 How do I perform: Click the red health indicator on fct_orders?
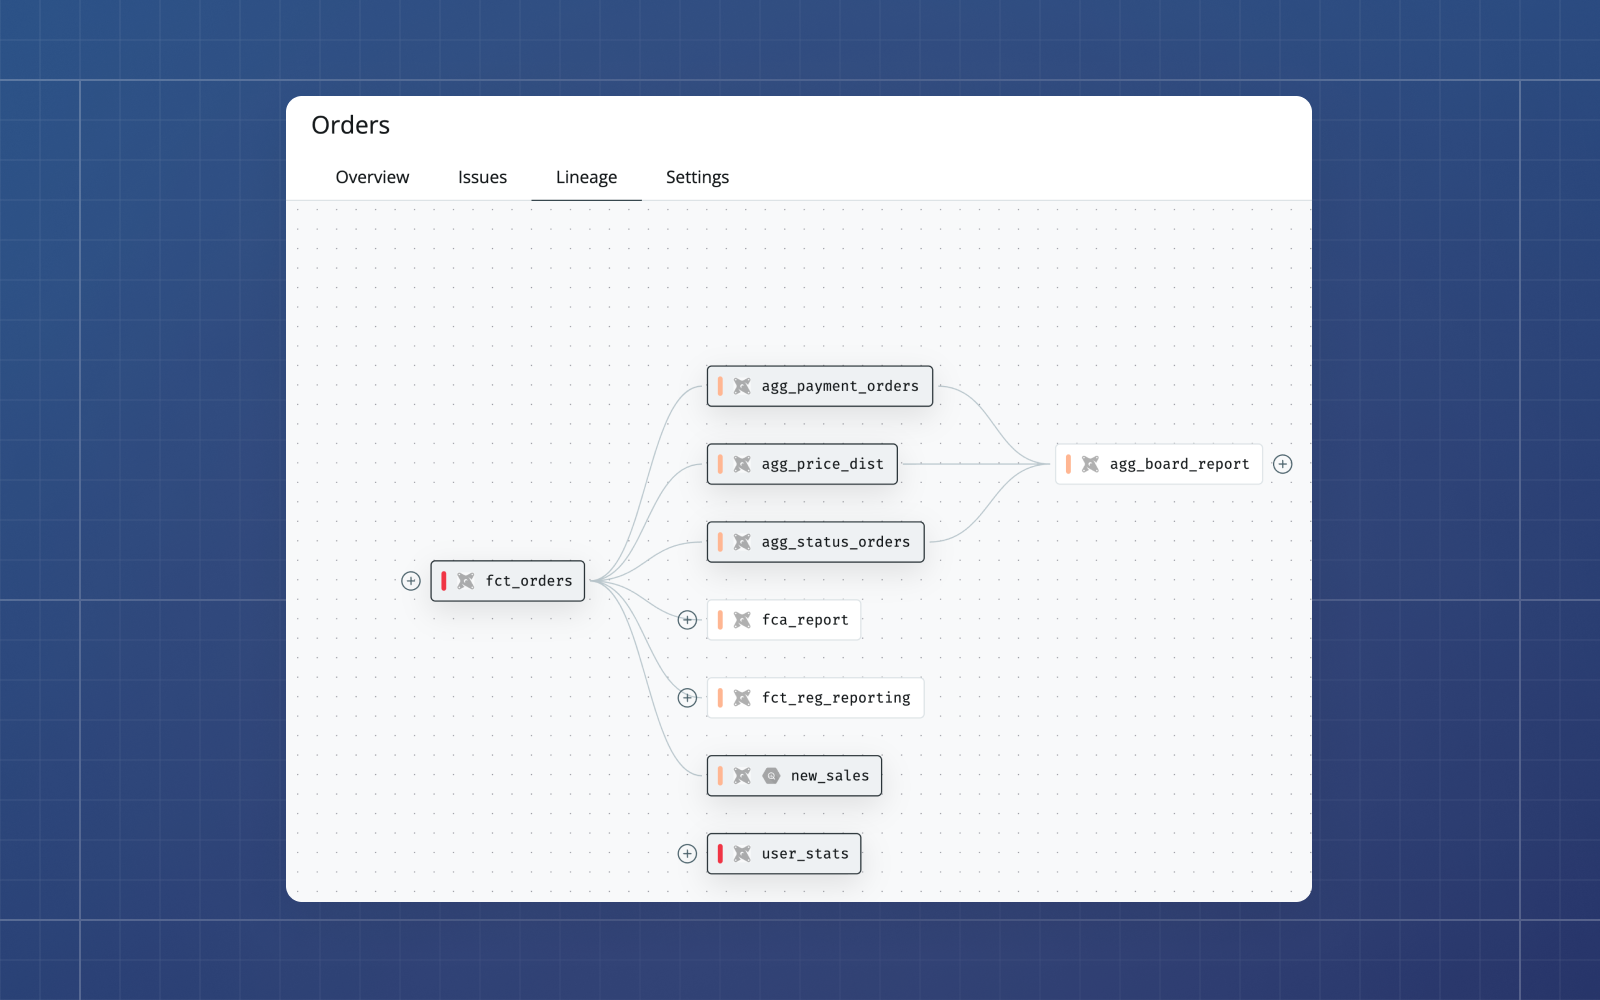coord(445,580)
